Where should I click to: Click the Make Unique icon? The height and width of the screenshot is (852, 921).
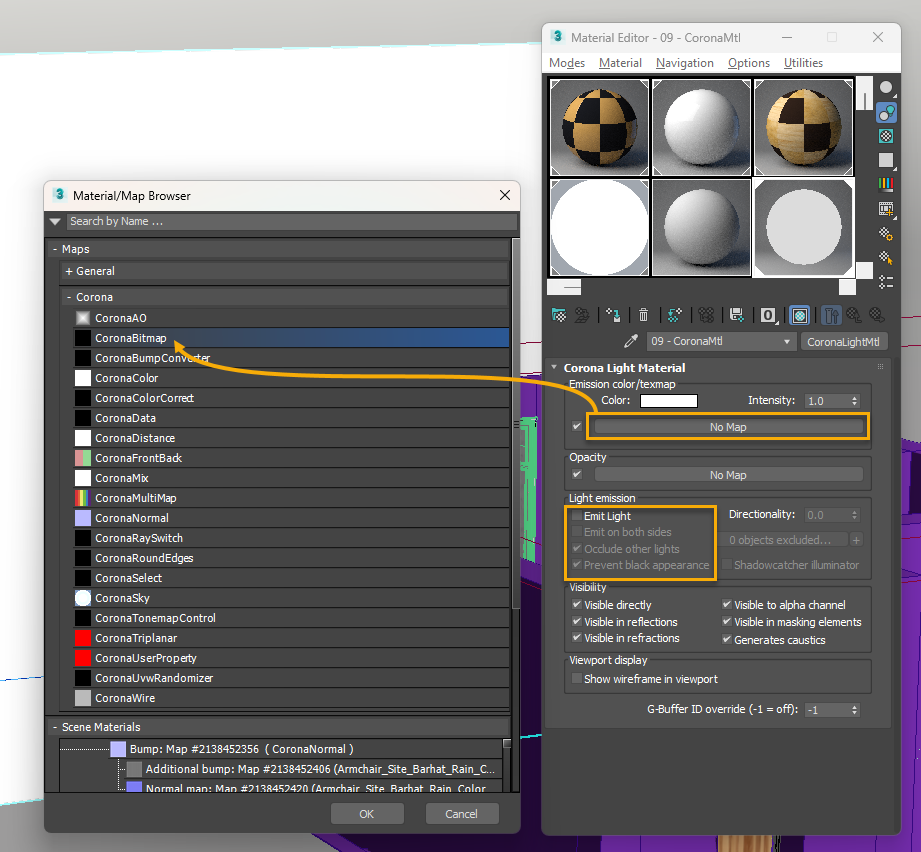point(705,315)
